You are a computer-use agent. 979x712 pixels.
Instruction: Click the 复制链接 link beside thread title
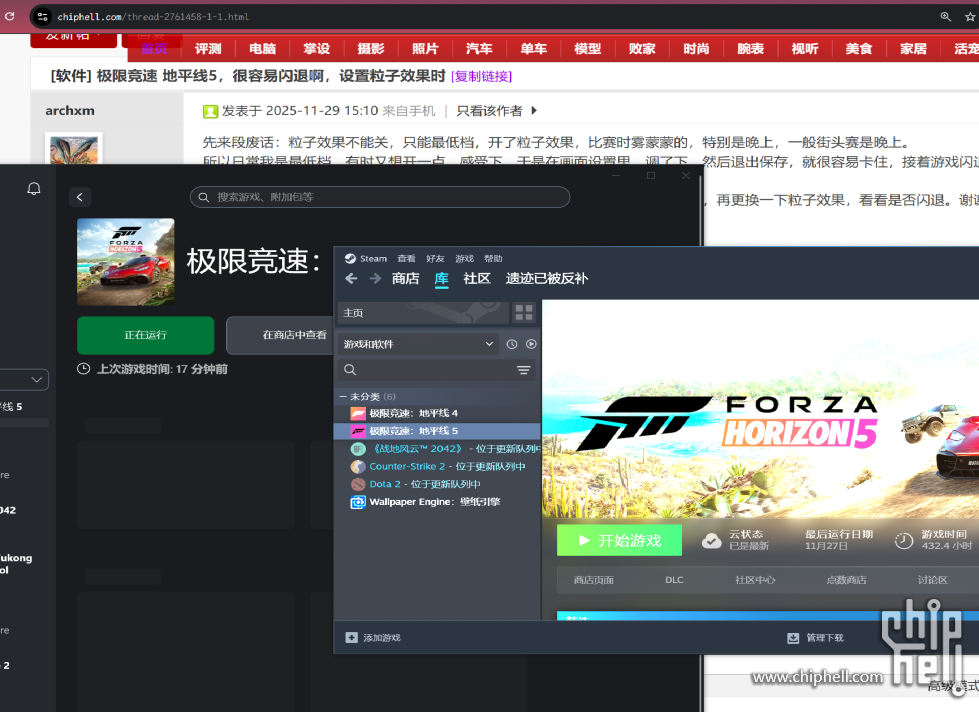click(481, 76)
